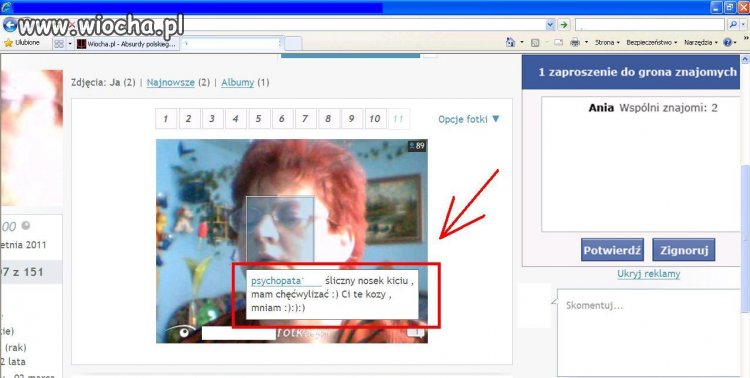Image resolution: width=750 pixels, height=378 pixels.
Task: Open the search provider dropdown arrow
Action: coord(744,25)
